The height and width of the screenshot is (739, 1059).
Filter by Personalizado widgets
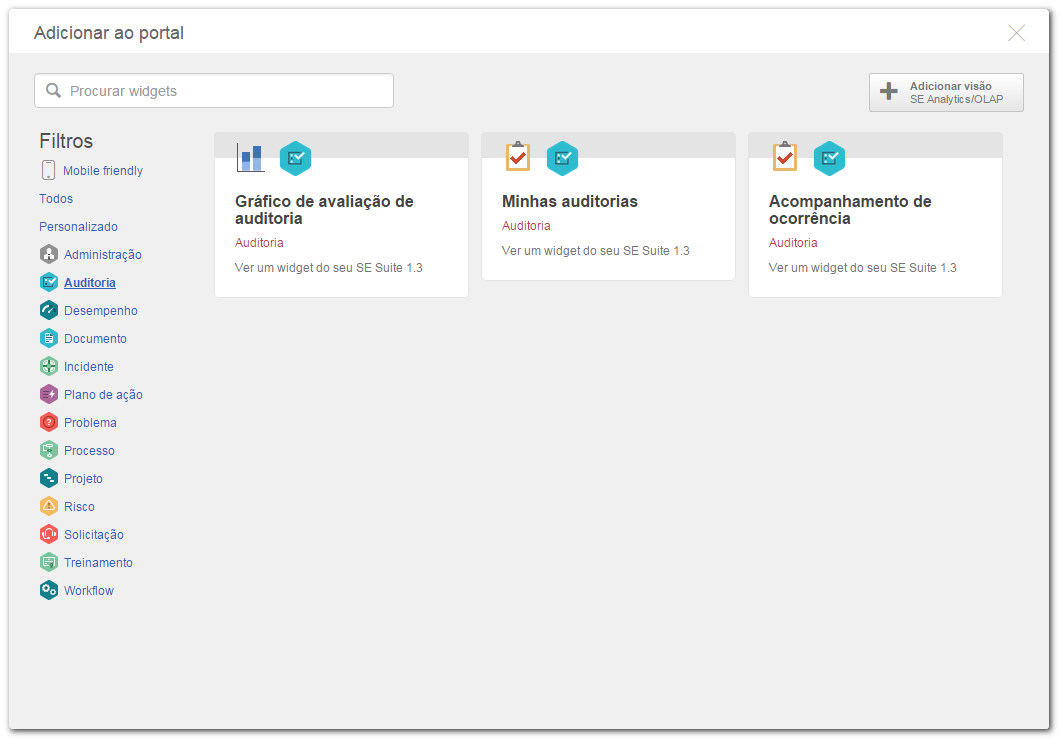click(x=78, y=226)
